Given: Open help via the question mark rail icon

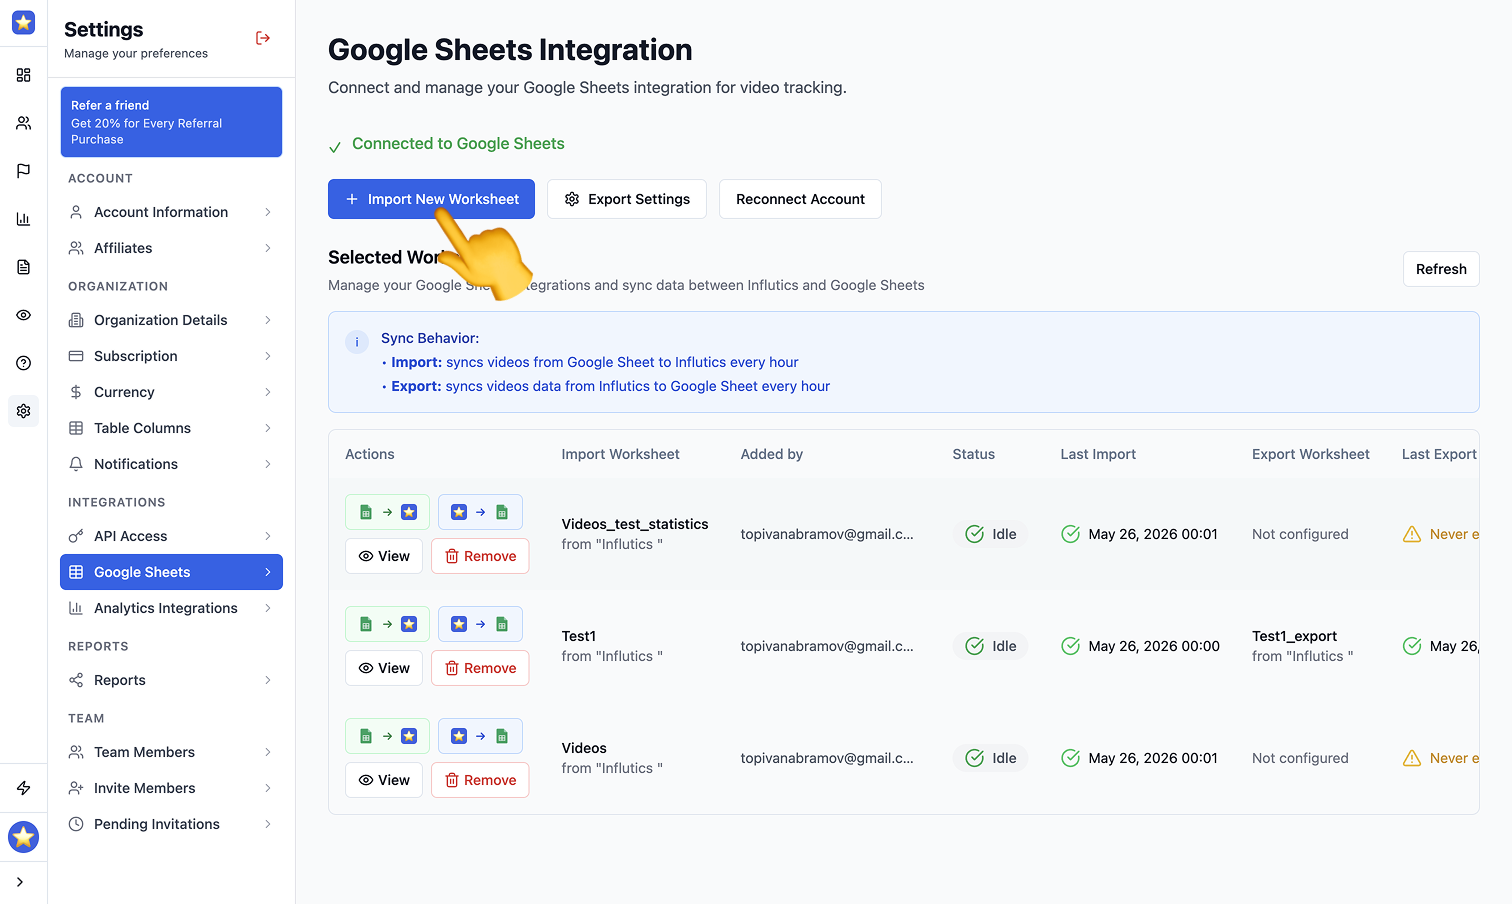Looking at the screenshot, I should tap(23, 363).
